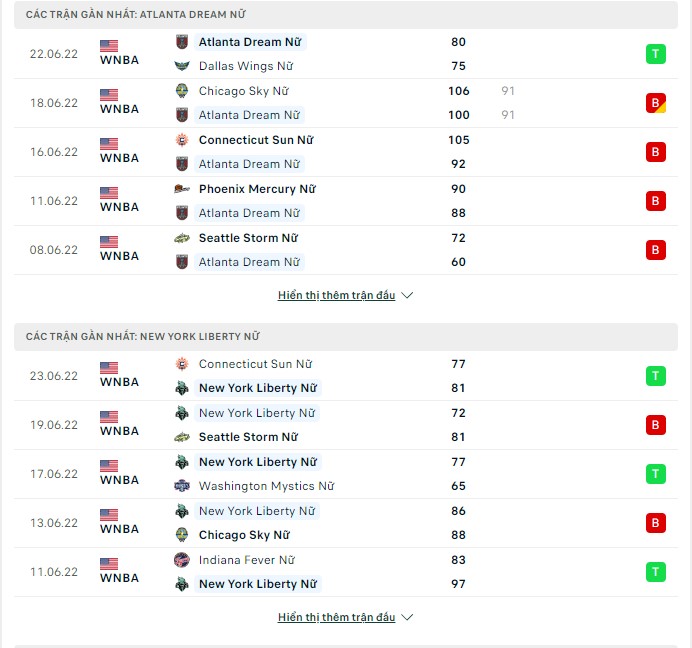Expand more New York Liberty matches chevron

(407, 617)
